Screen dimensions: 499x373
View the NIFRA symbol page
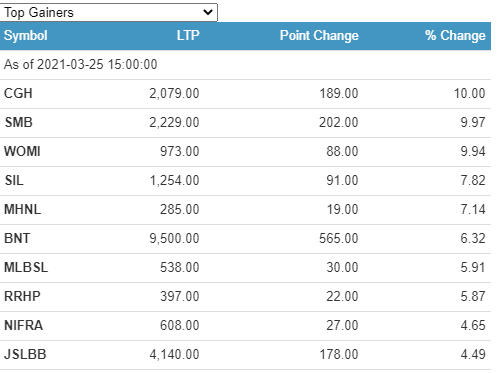pyautogui.click(x=23, y=325)
